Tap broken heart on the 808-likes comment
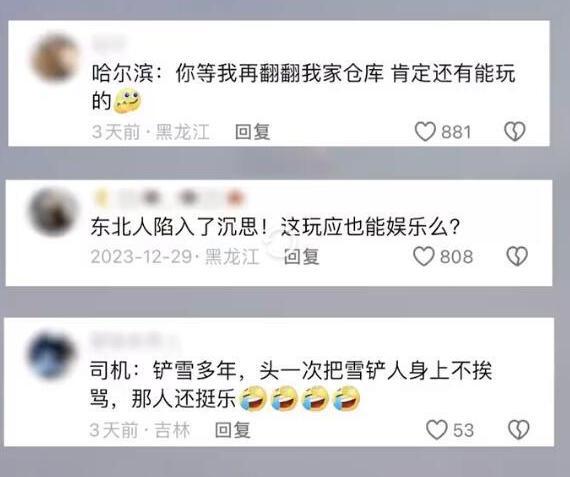The image size is (570, 477). click(x=517, y=256)
